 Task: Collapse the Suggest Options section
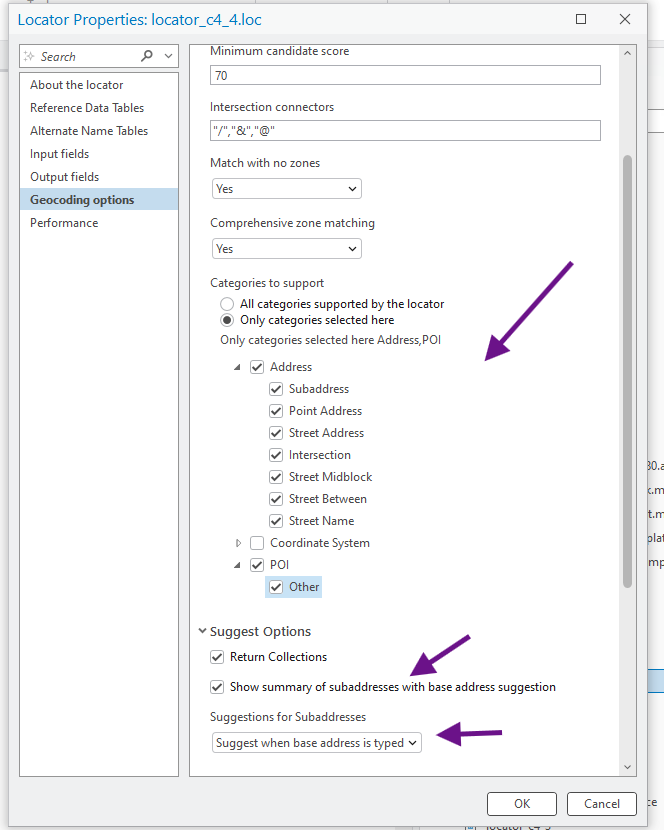(x=201, y=632)
